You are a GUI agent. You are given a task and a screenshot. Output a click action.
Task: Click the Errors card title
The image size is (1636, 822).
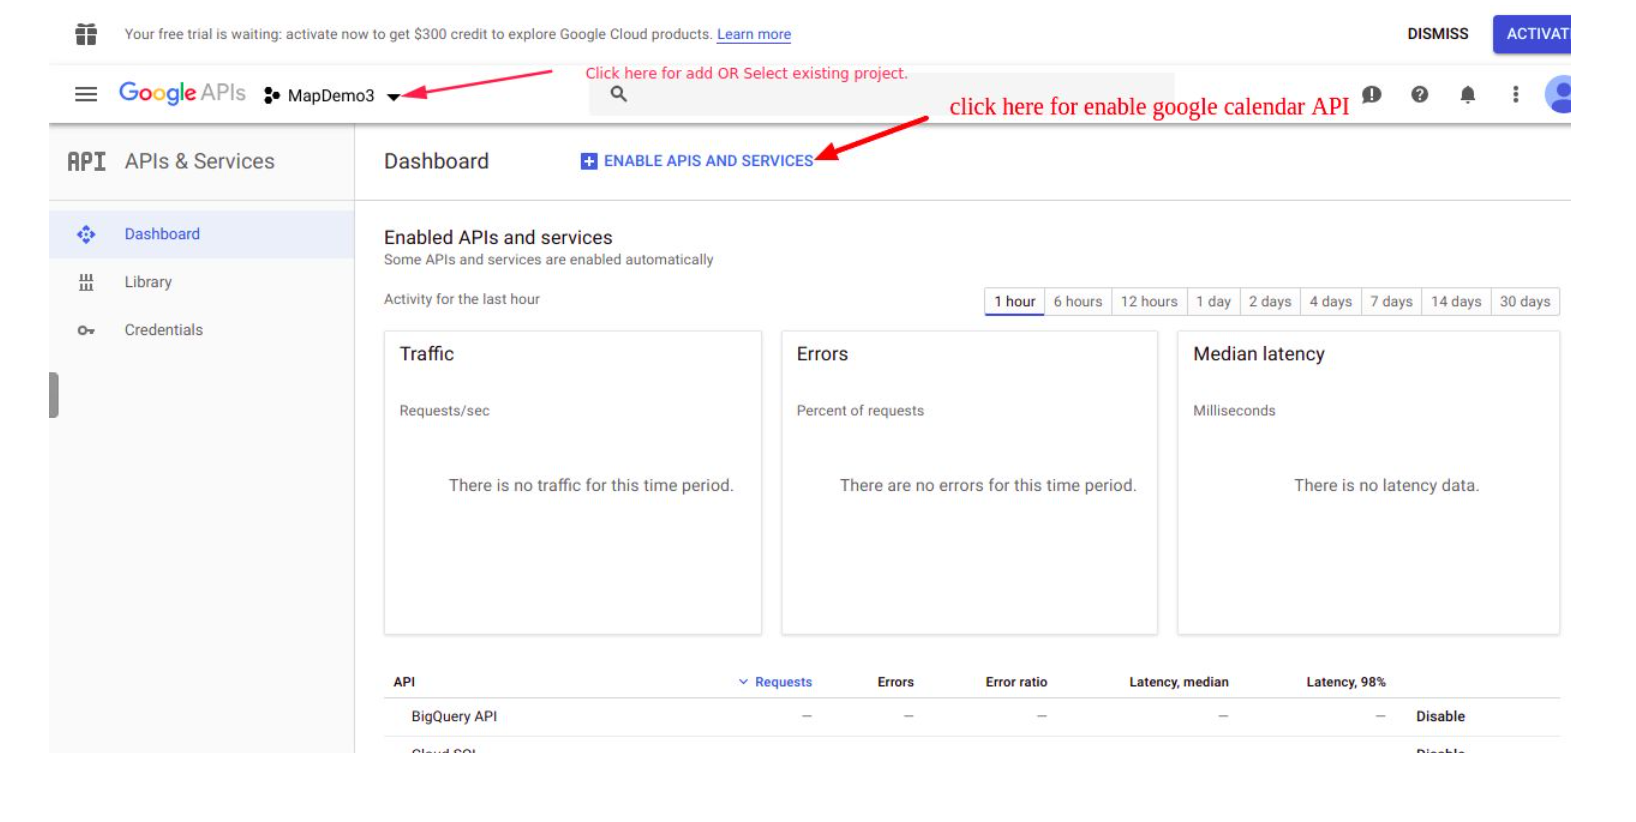(x=822, y=354)
